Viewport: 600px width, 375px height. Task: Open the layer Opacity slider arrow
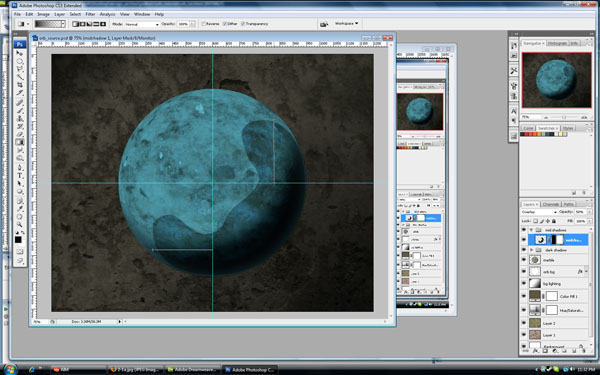click(x=590, y=212)
